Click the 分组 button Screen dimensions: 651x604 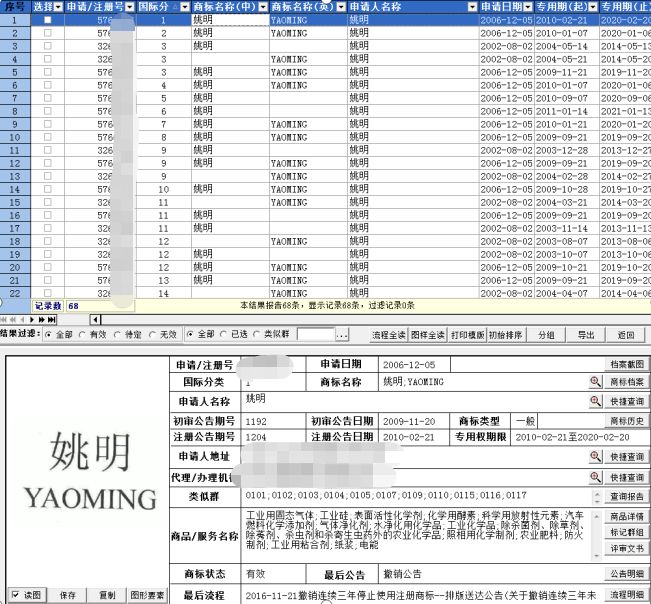pyautogui.click(x=546, y=335)
